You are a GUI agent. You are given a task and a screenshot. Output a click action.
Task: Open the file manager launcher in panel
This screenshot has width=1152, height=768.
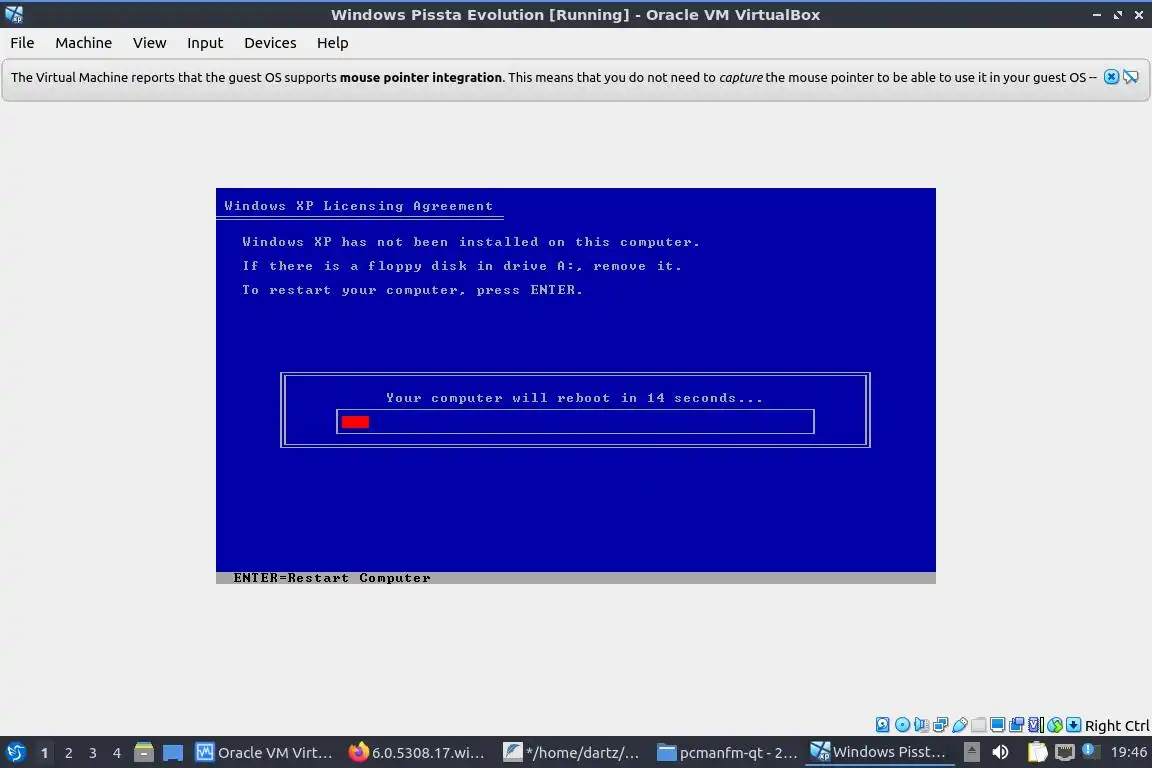pyautogui.click(x=144, y=752)
